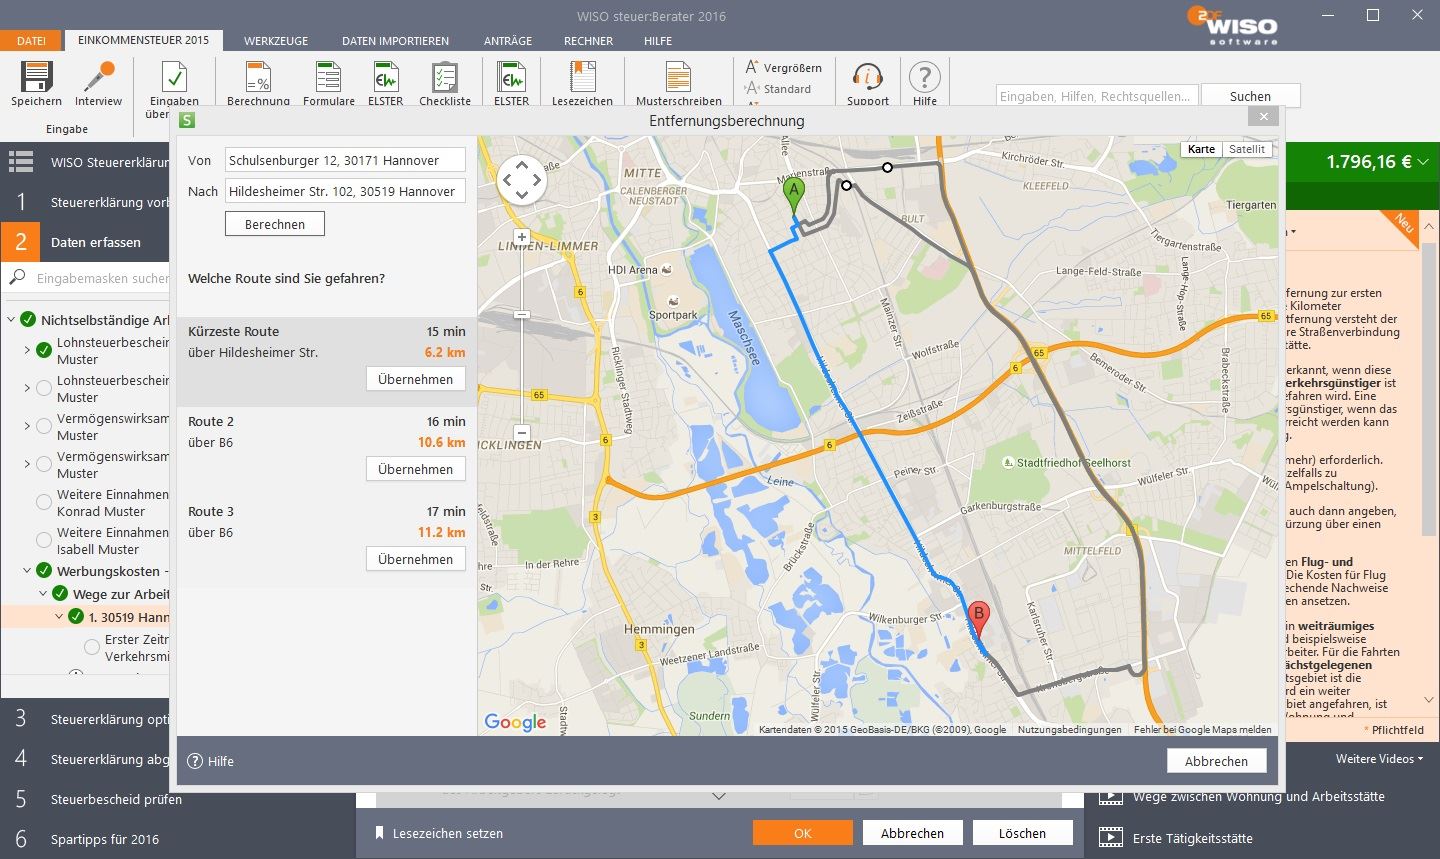Screen dimensions: 1440x859
Task: Toggle status circle of checked Lohnsteuerbescheinigung Muster
Action: (44, 350)
